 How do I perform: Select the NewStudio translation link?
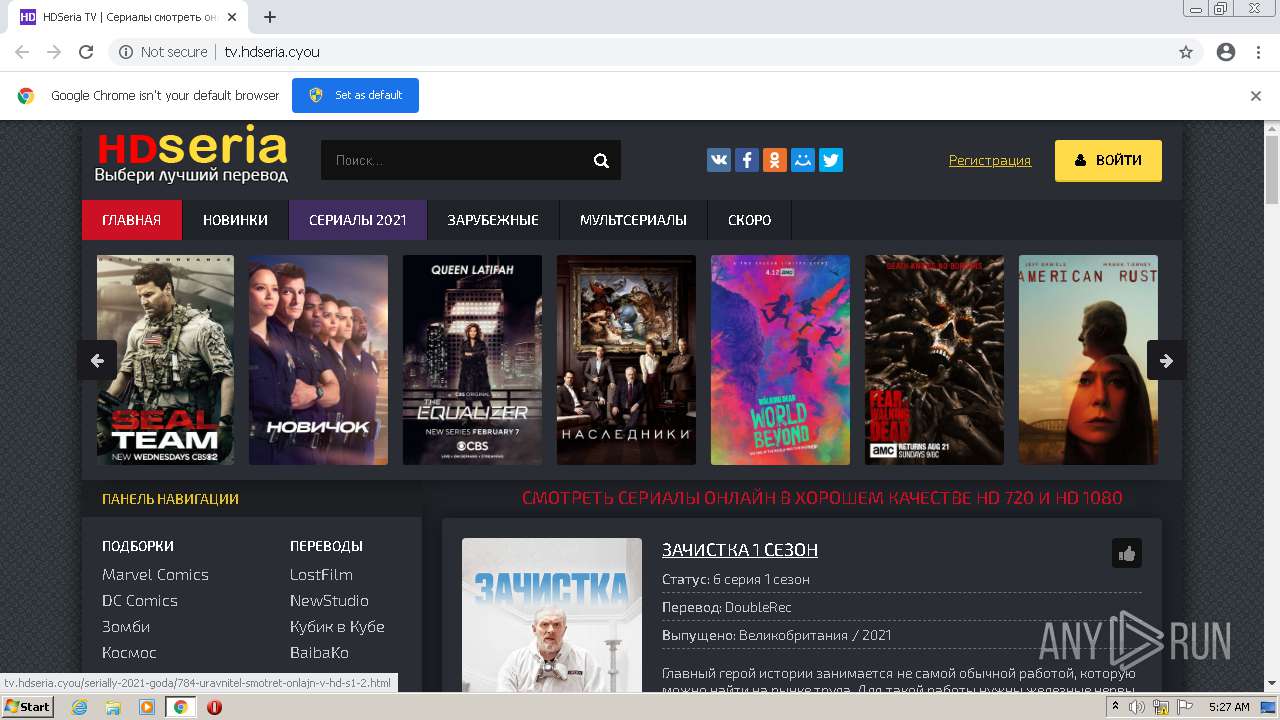click(x=329, y=601)
